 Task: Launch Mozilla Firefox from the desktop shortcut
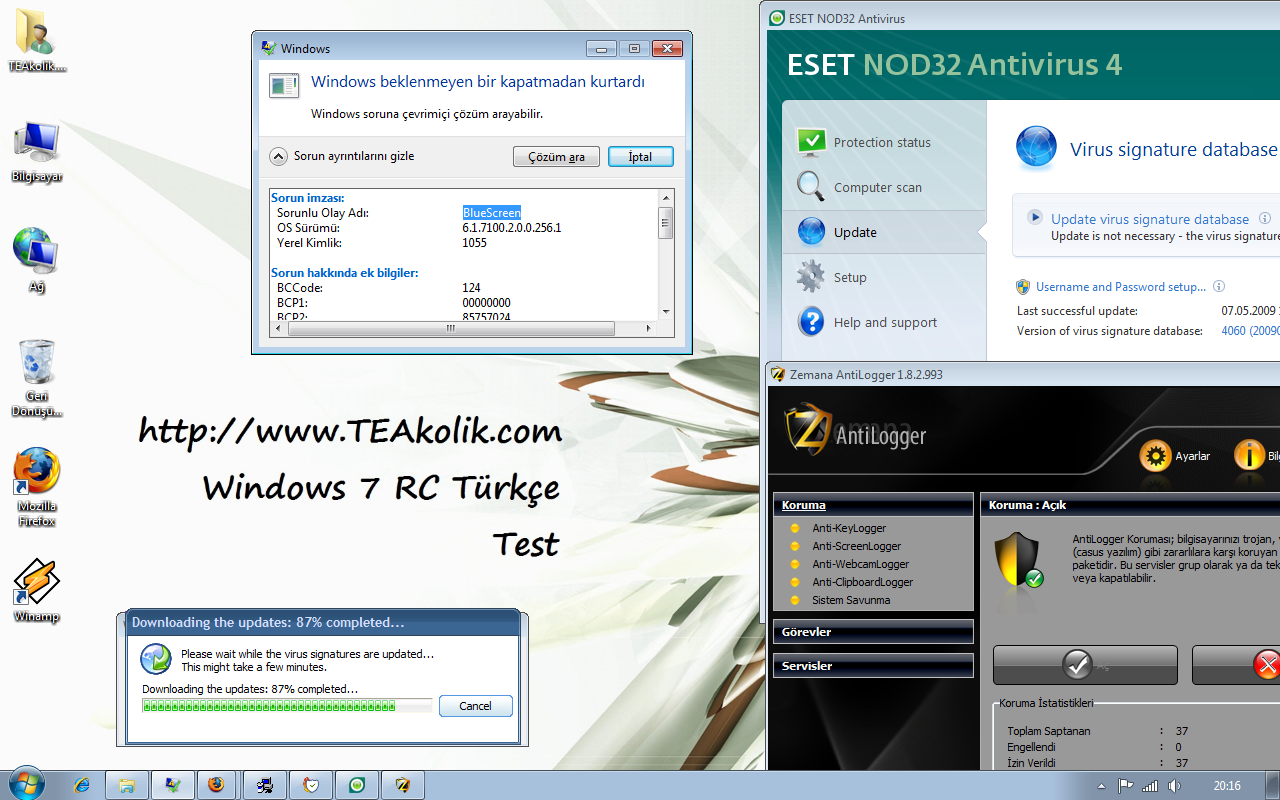coord(37,487)
